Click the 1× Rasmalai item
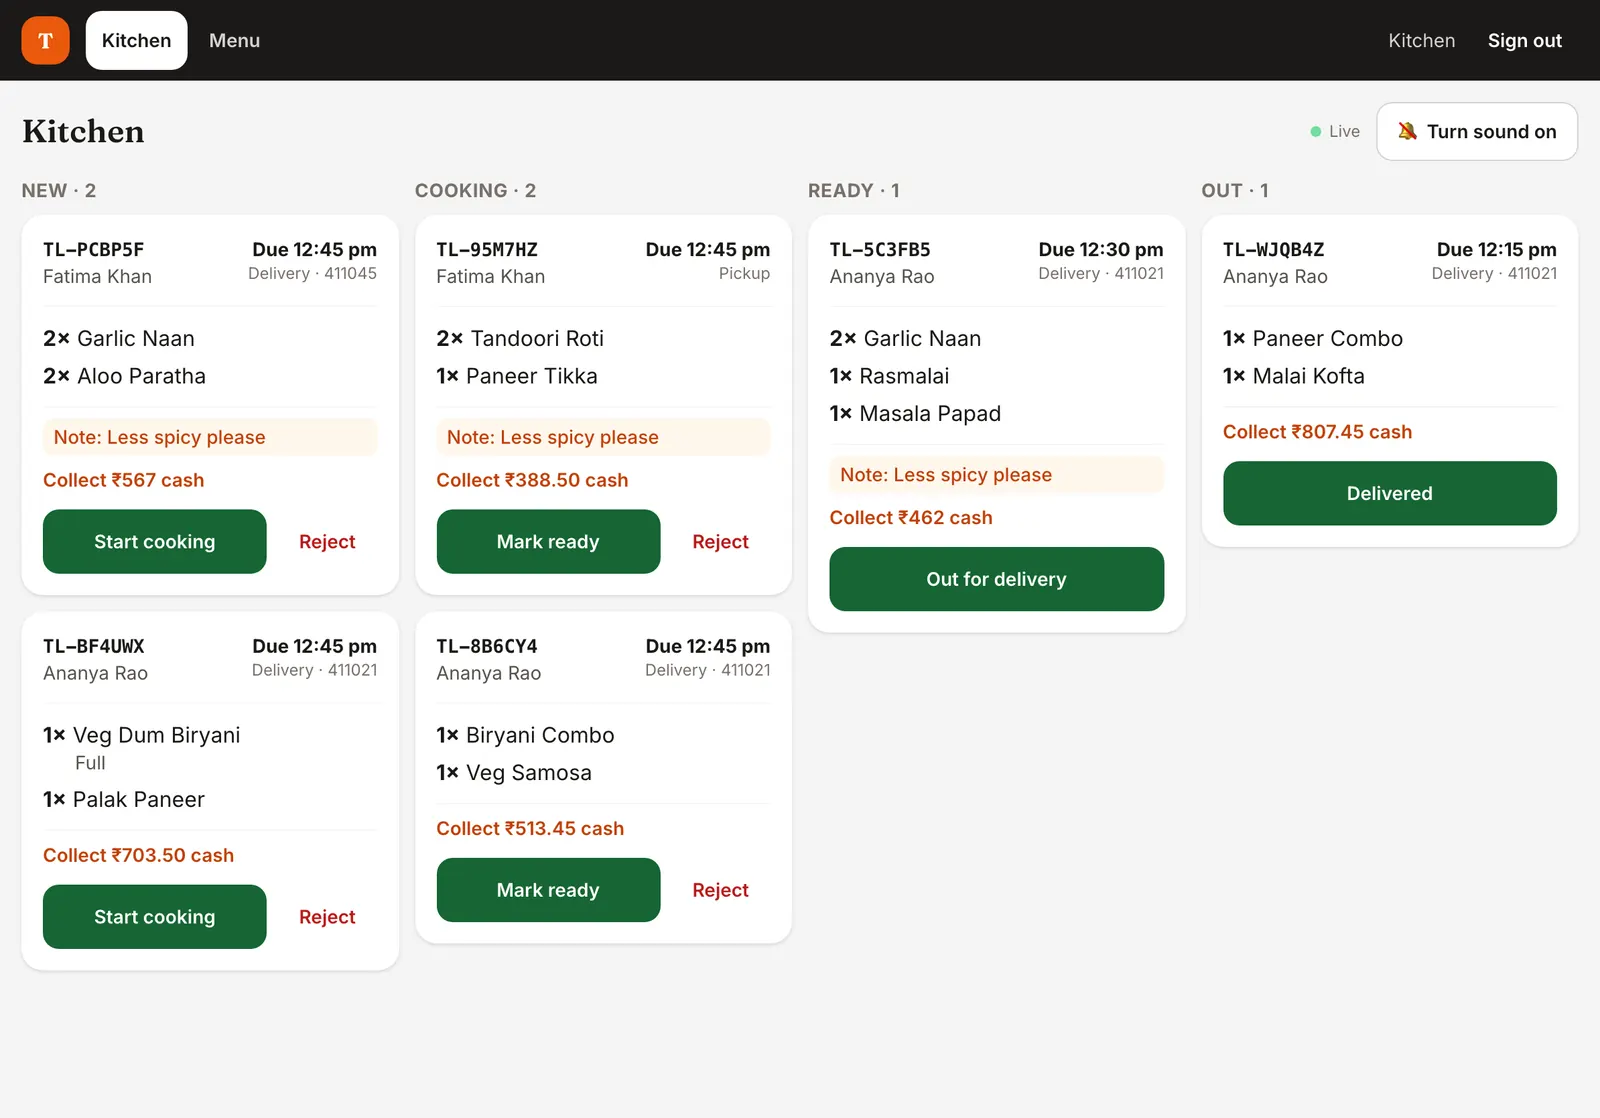 pyautogui.click(x=889, y=376)
